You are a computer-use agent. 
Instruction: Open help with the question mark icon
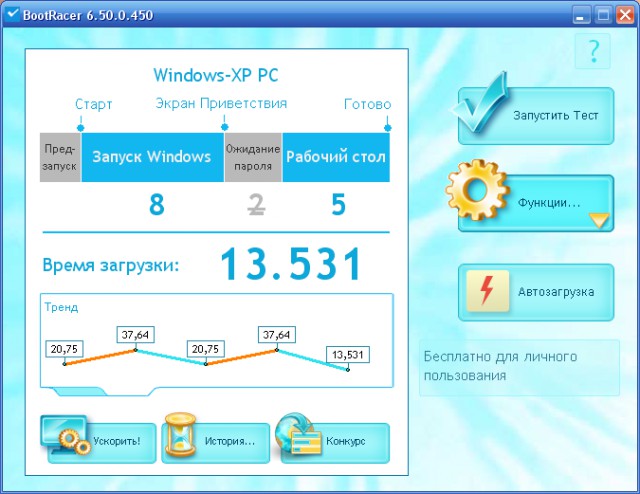(x=593, y=51)
